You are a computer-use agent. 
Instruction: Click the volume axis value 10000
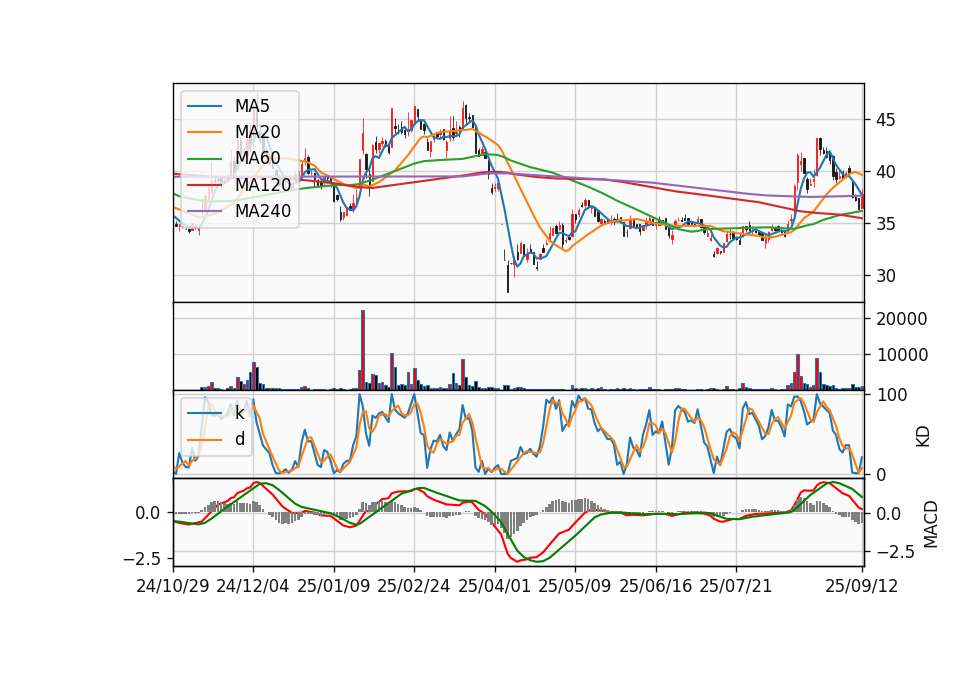[902, 355]
